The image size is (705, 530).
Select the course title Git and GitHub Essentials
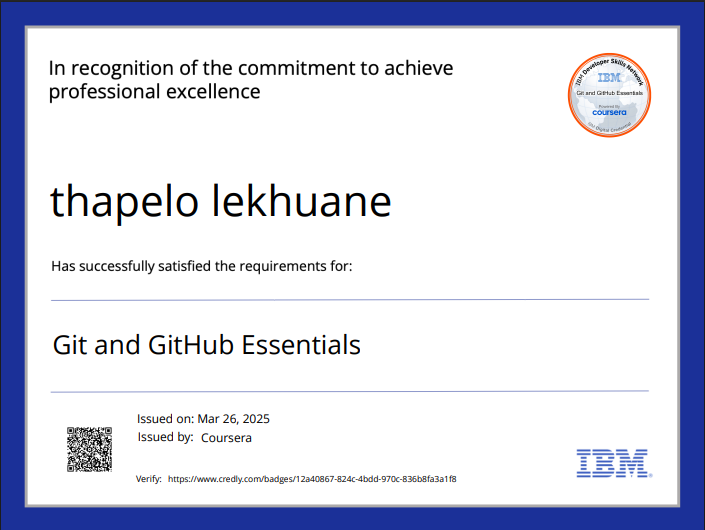(x=206, y=346)
